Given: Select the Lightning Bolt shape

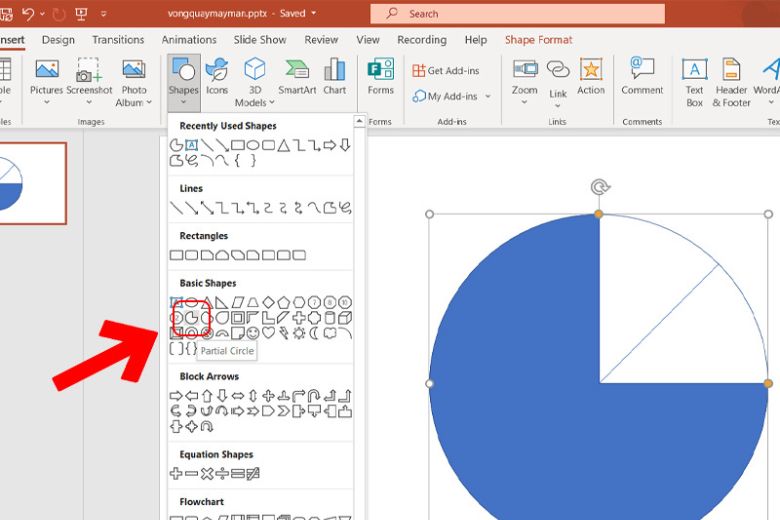Looking at the screenshot, I should pos(284,333).
